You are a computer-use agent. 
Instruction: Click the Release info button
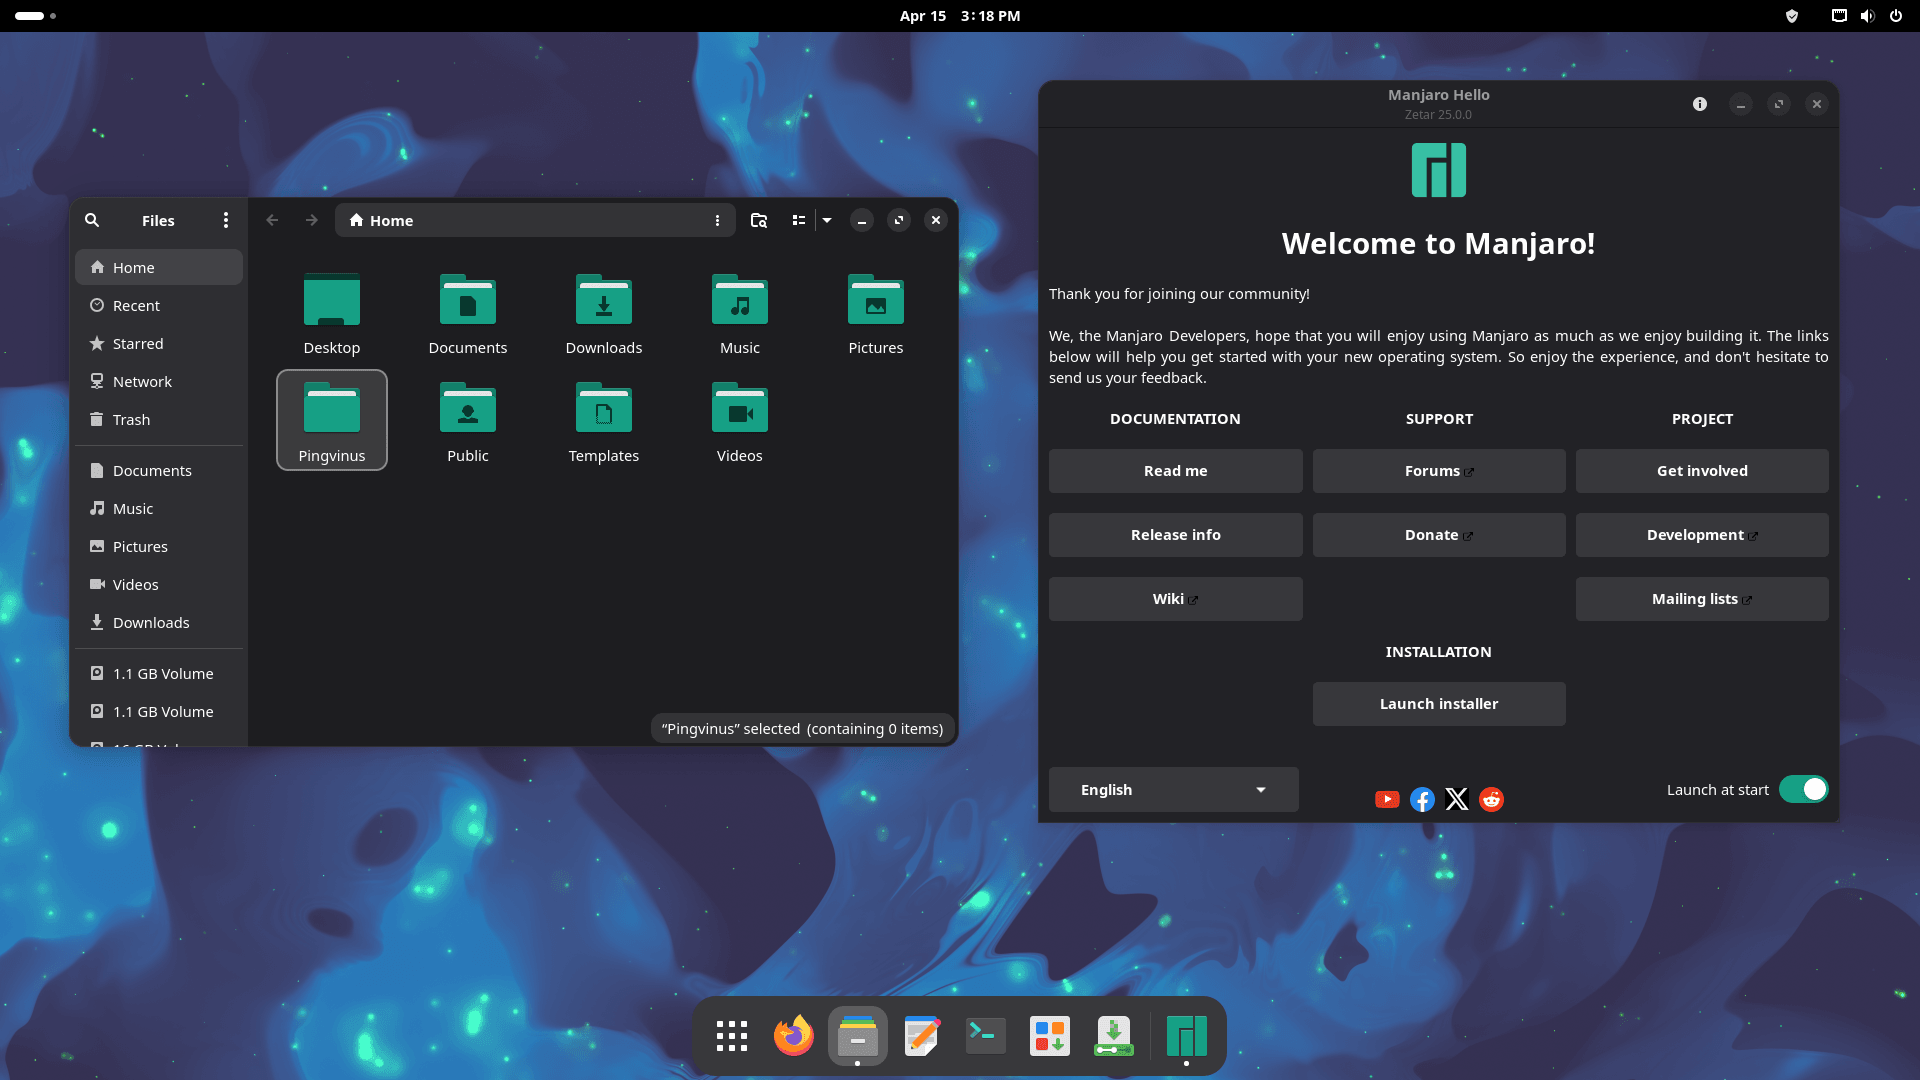(1175, 535)
